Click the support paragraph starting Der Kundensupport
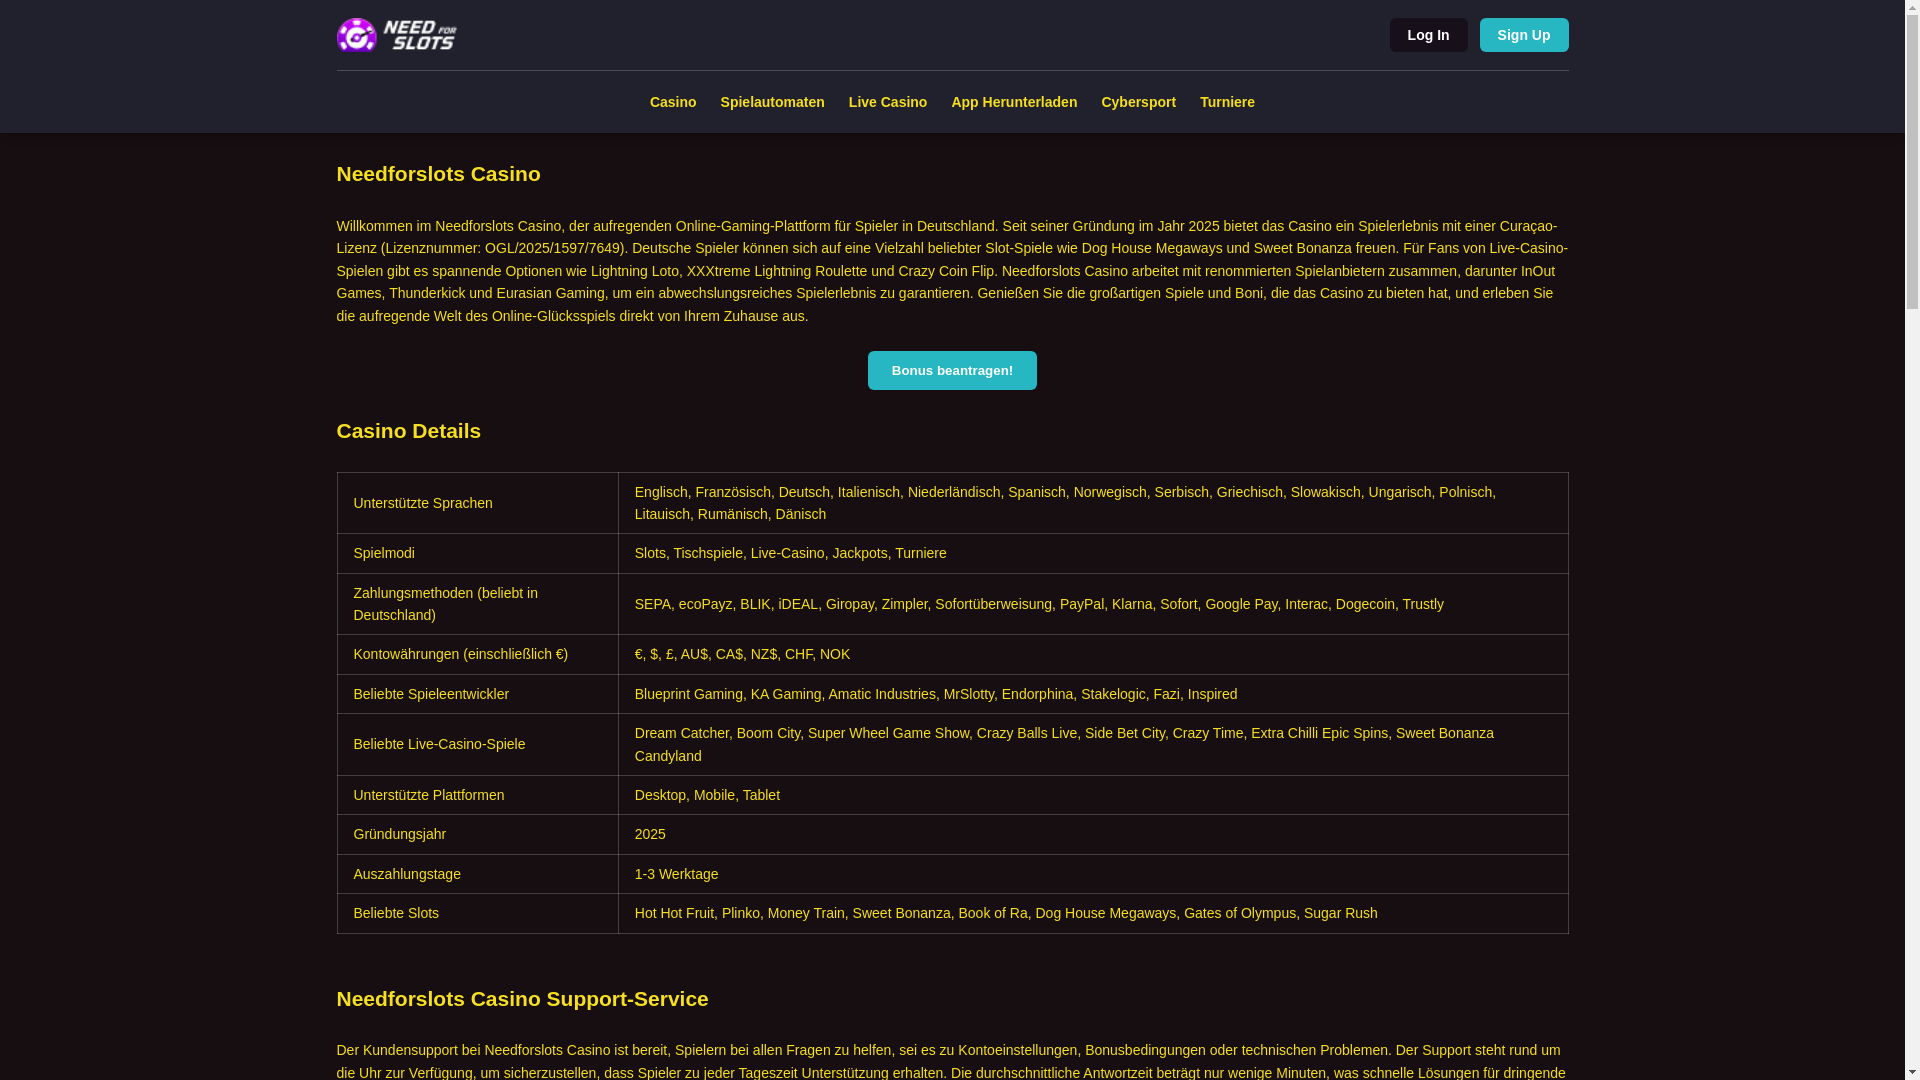Screen dimensions: 1920x1080 point(952,1061)
